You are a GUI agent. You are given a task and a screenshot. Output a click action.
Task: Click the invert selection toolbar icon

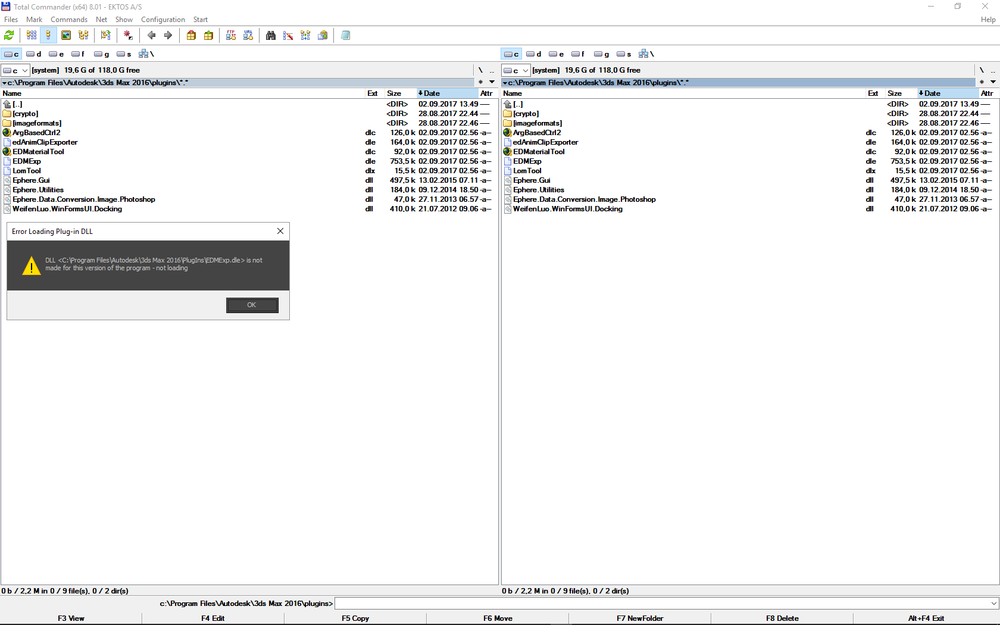coord(105,36)
